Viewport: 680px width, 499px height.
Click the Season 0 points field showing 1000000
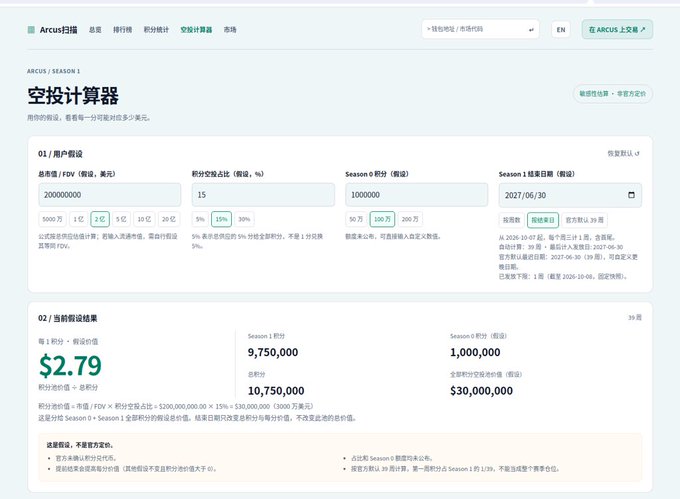pyautogui.click(x=416, y=195)
